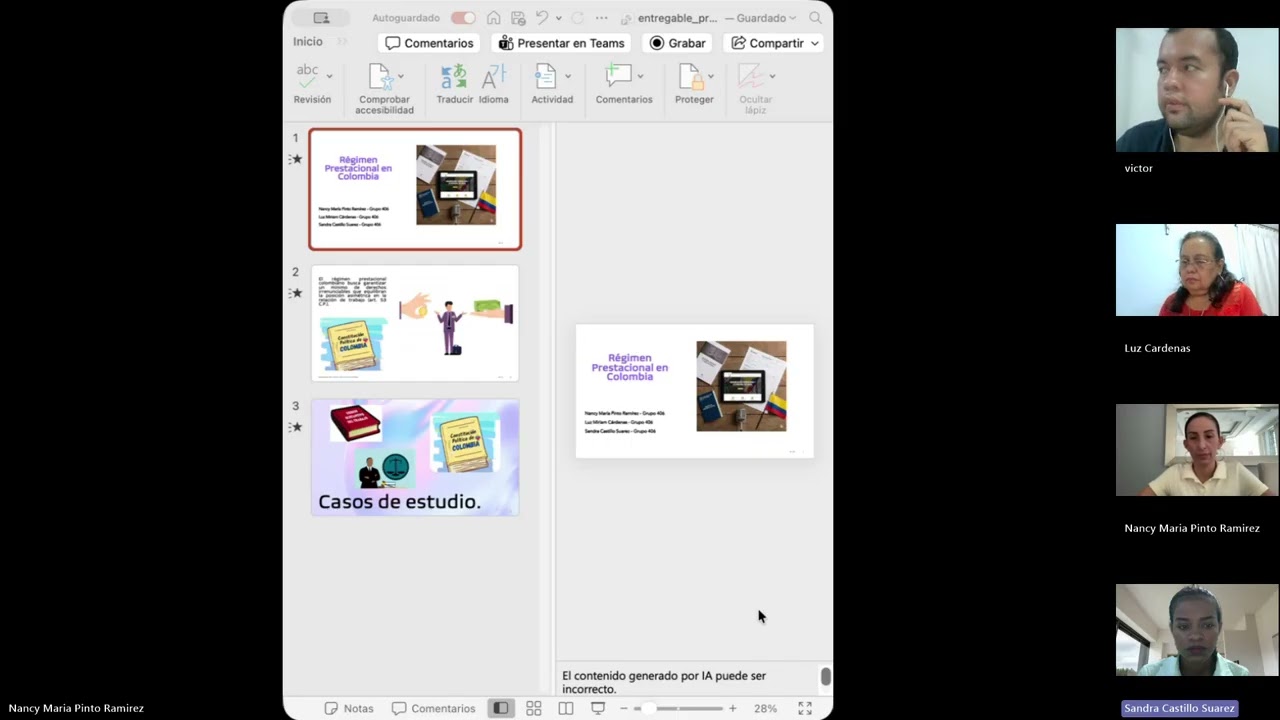Image resolution: width=1280 pixels, height=720 pixels.
Task: Toggle the Autoguardado switch
Action: pyautogui.click(x=463, y=17)
